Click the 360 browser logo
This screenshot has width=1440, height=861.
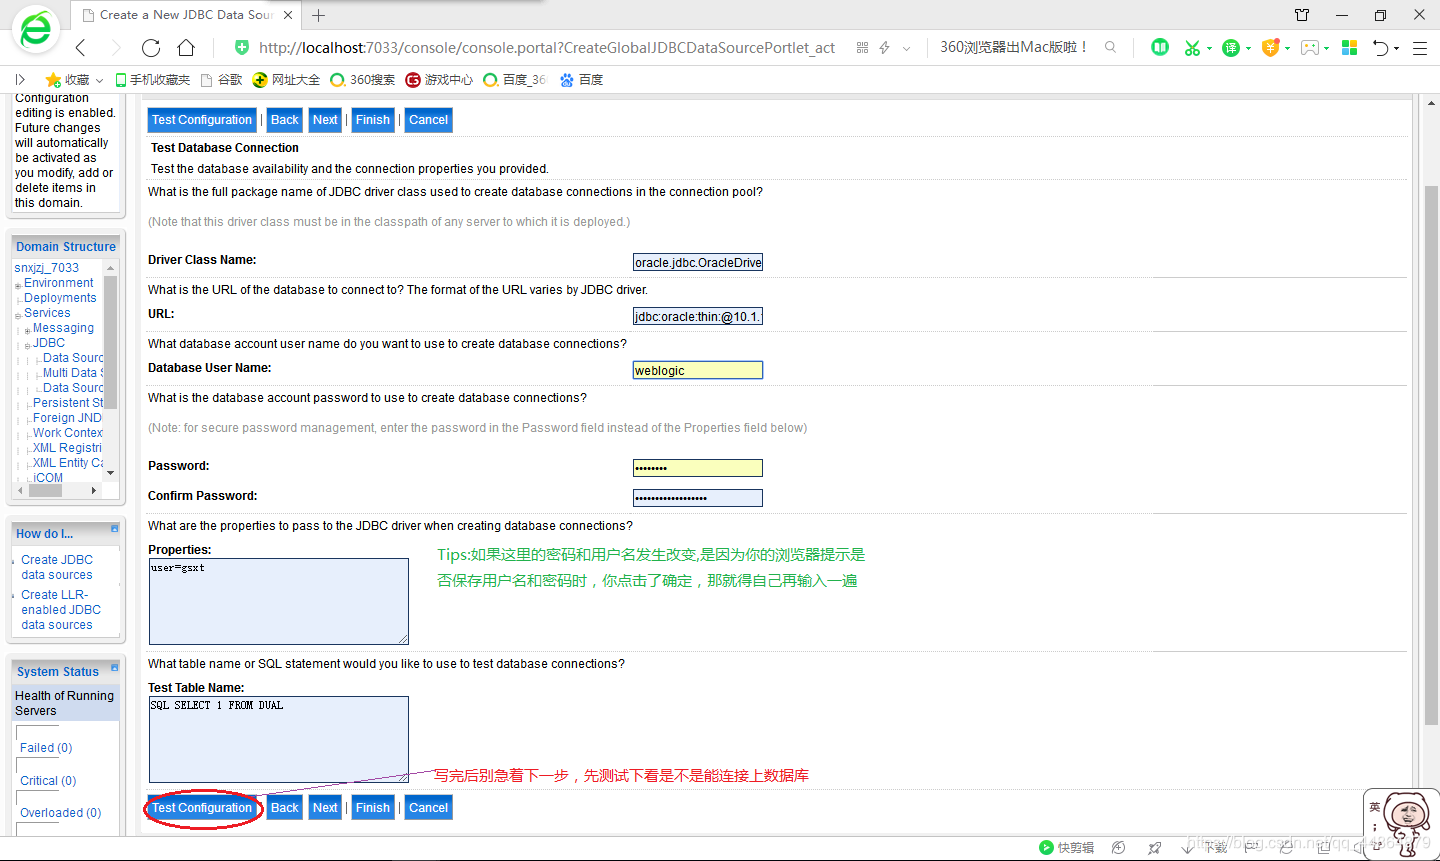(36, 30)
